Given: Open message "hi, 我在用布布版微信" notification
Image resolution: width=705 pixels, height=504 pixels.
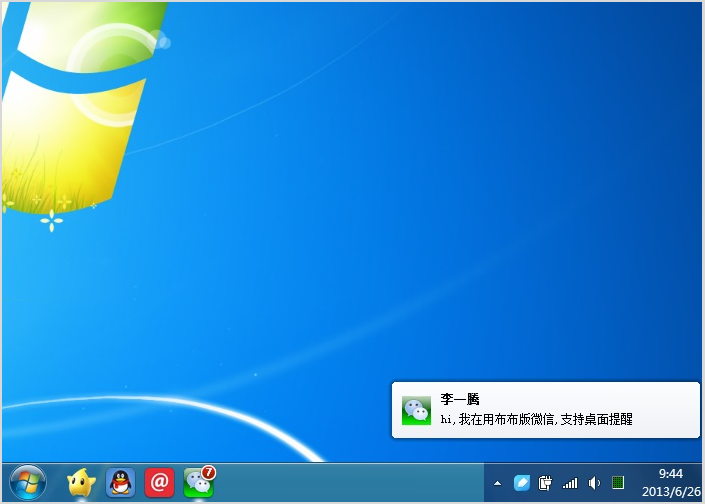Looking at the screenshot, I should 536,419.
